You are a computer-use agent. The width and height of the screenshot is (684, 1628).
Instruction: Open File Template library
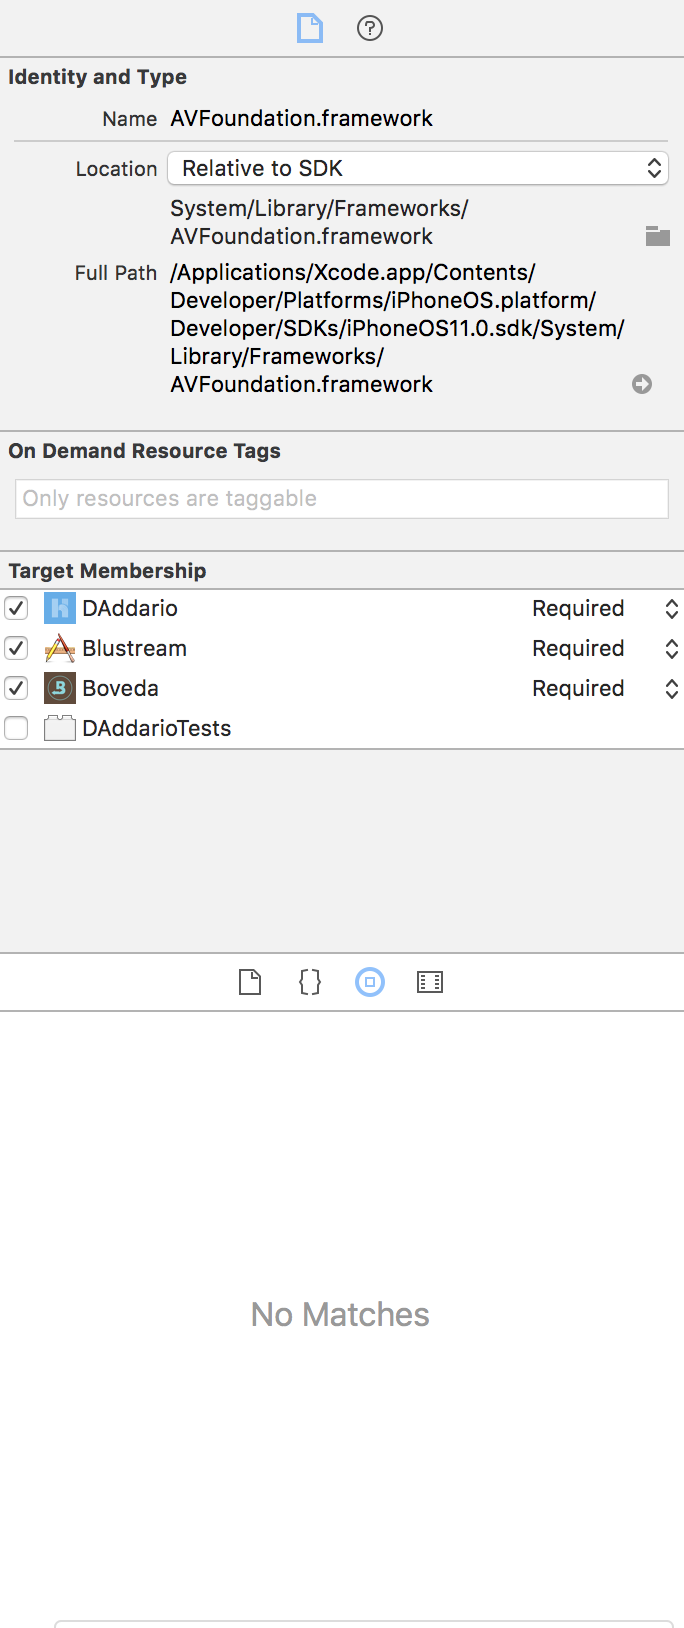click(x=250, y=982)
